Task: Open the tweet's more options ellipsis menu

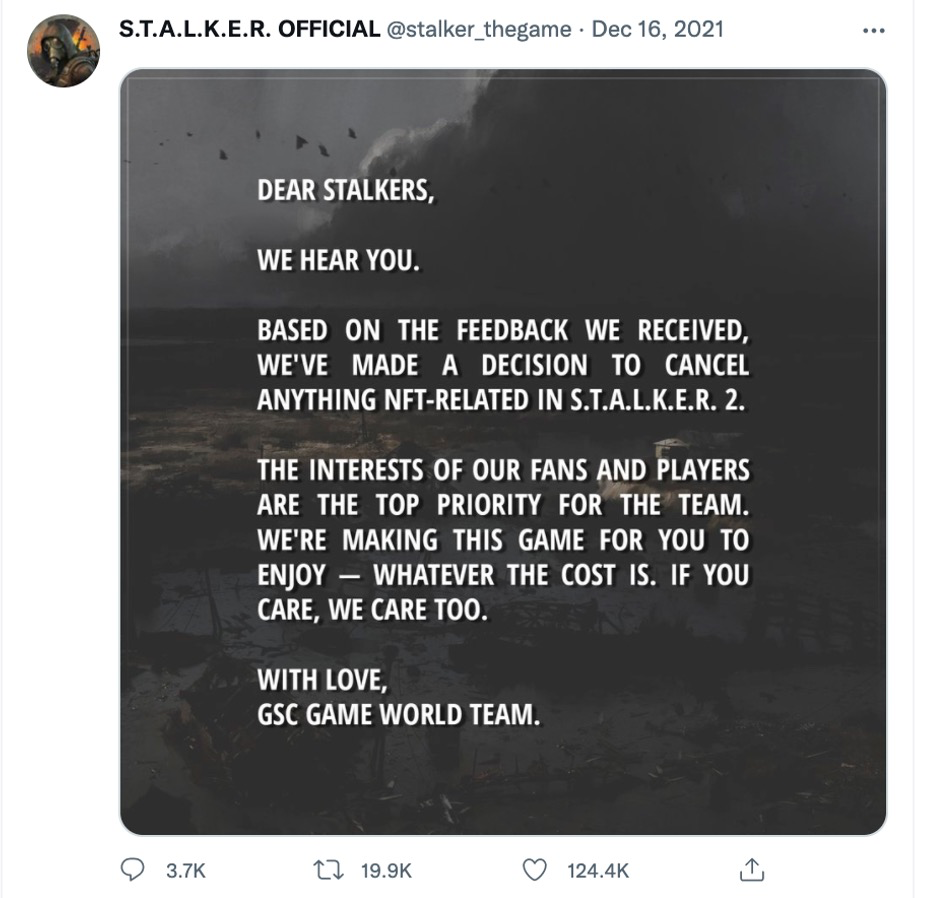Action: (x=872, y=30)
